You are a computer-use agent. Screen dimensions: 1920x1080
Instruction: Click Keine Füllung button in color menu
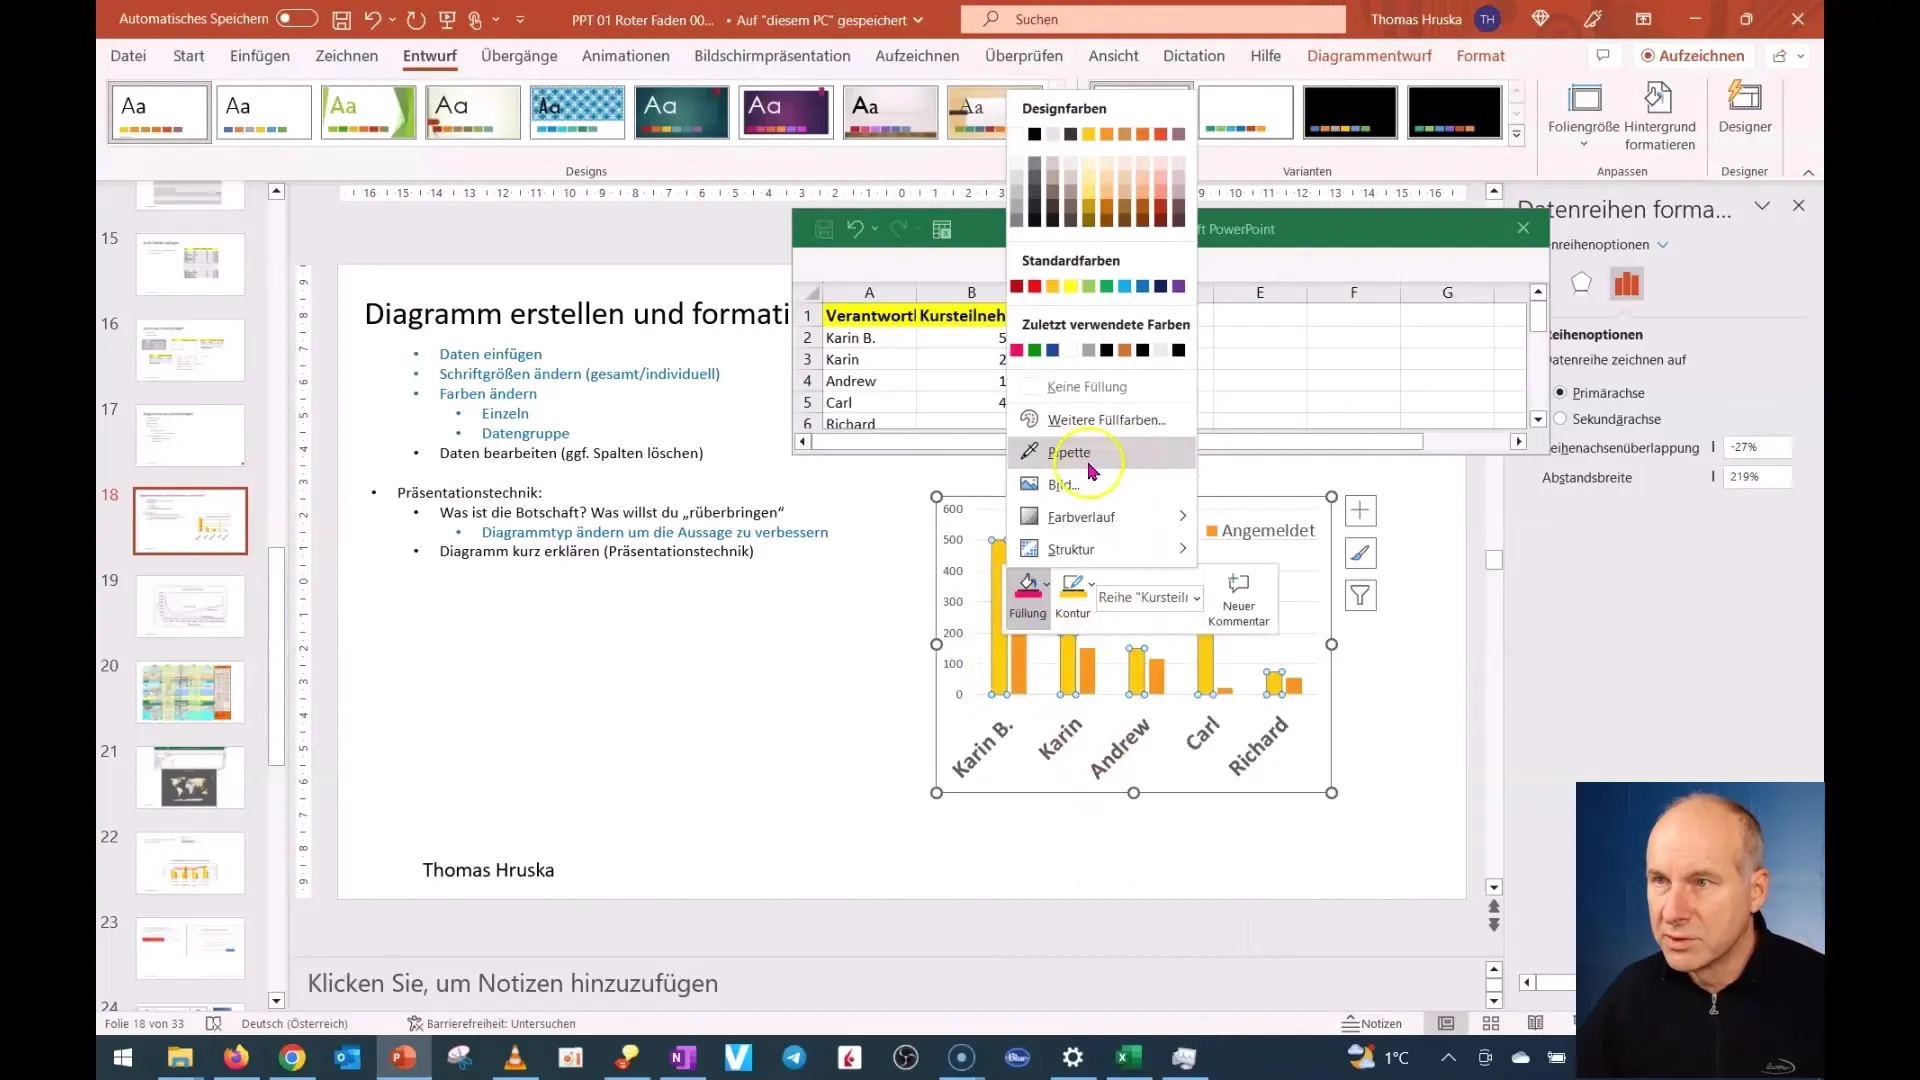point(1087,386)
